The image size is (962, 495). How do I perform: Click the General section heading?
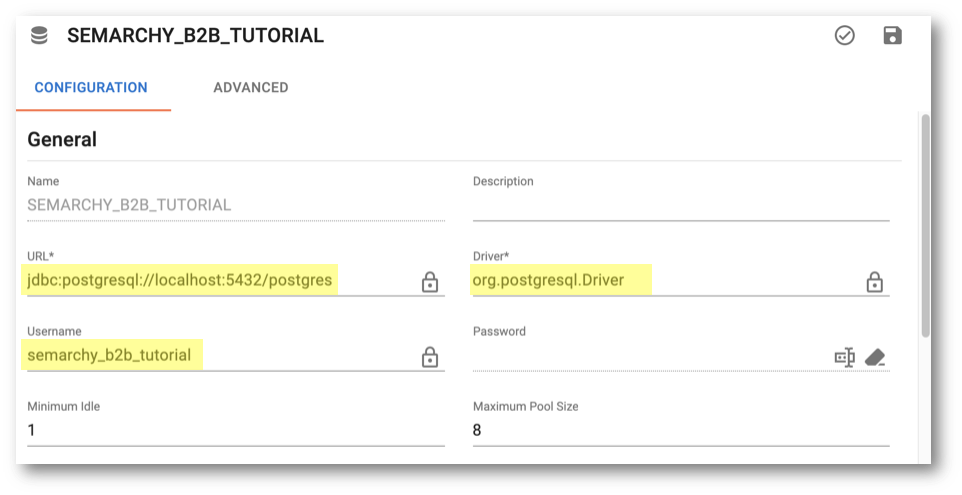[x=62, y=139]
